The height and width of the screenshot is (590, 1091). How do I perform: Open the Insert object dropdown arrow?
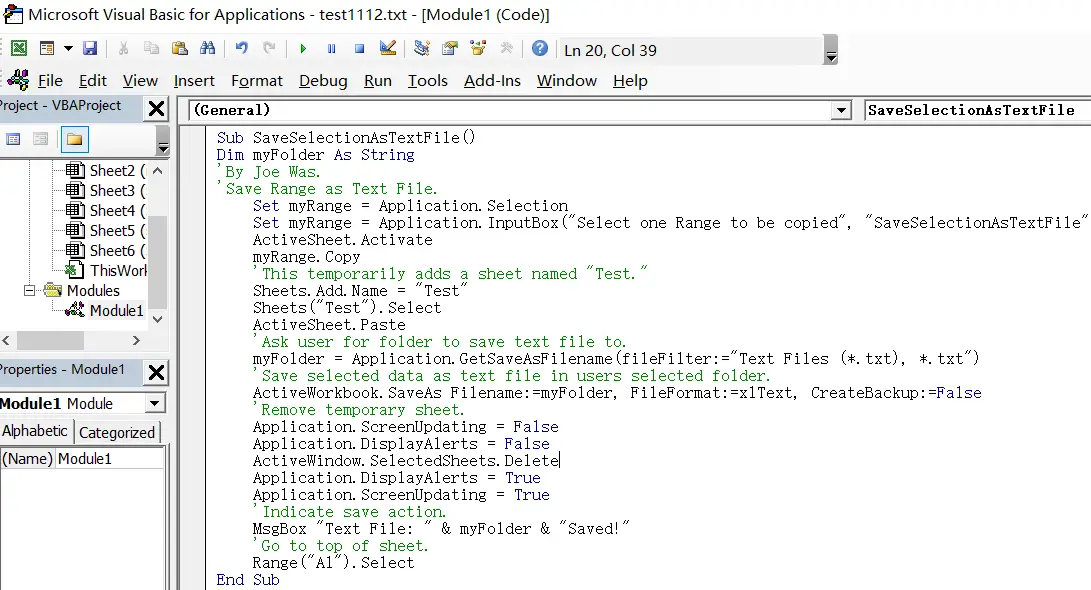pyautogui.click(x=68, y=48)
